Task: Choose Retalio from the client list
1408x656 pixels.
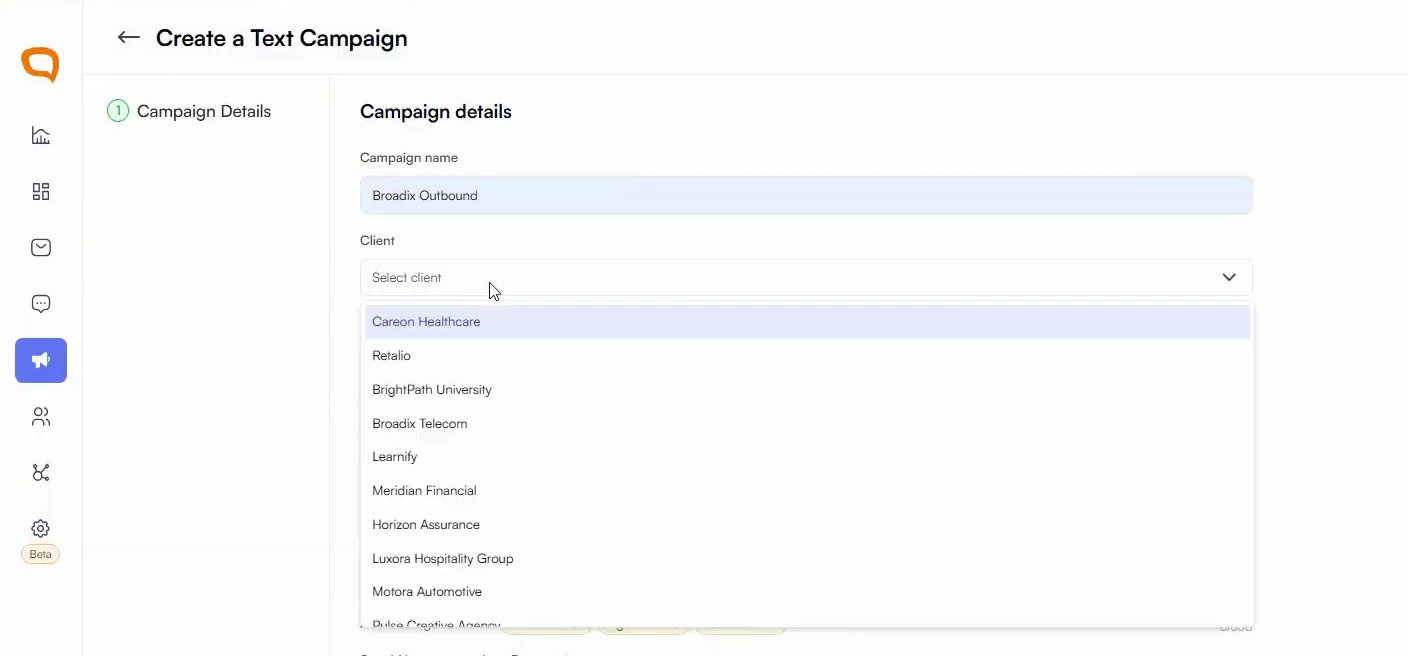Action: tap(807, 356)
